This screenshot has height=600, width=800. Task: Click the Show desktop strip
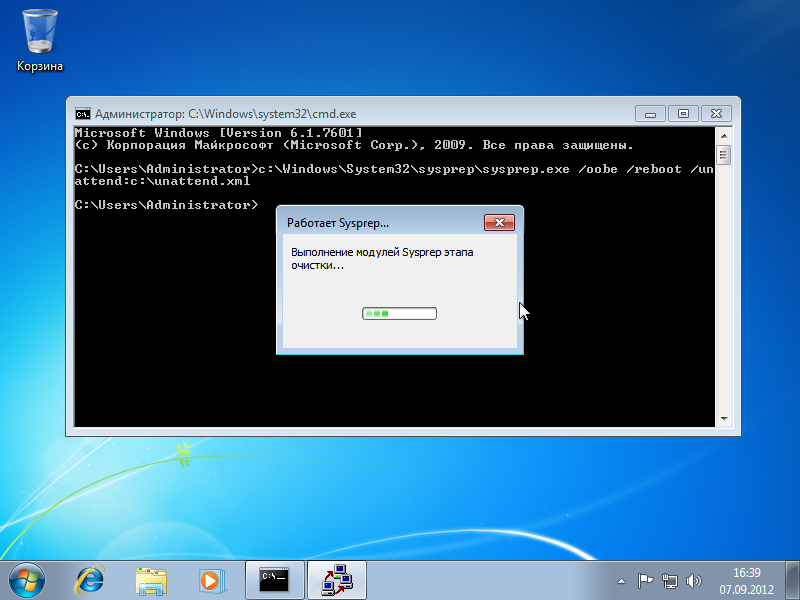[x=792, y=581]
